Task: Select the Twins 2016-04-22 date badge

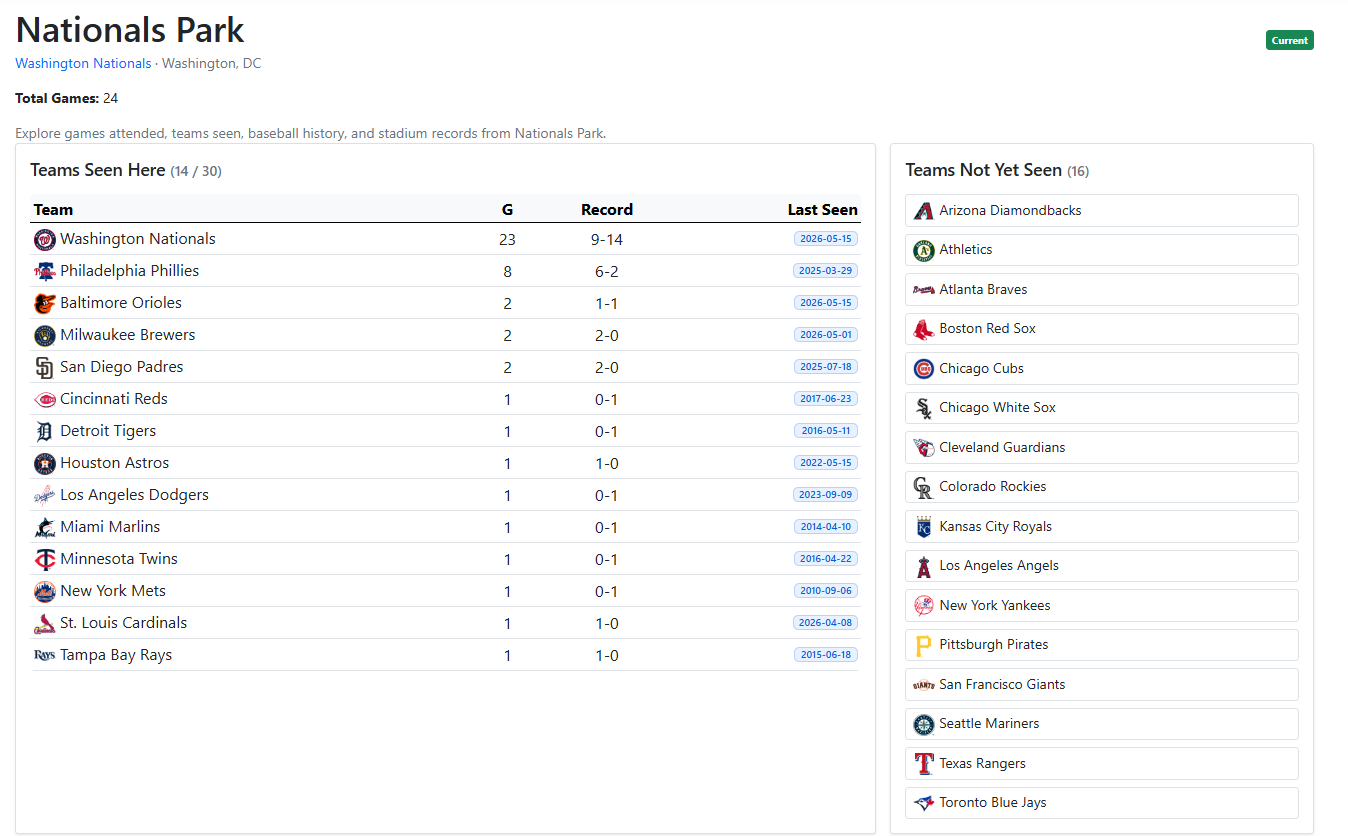Action: pyautogui.click(x=826, y=559)
